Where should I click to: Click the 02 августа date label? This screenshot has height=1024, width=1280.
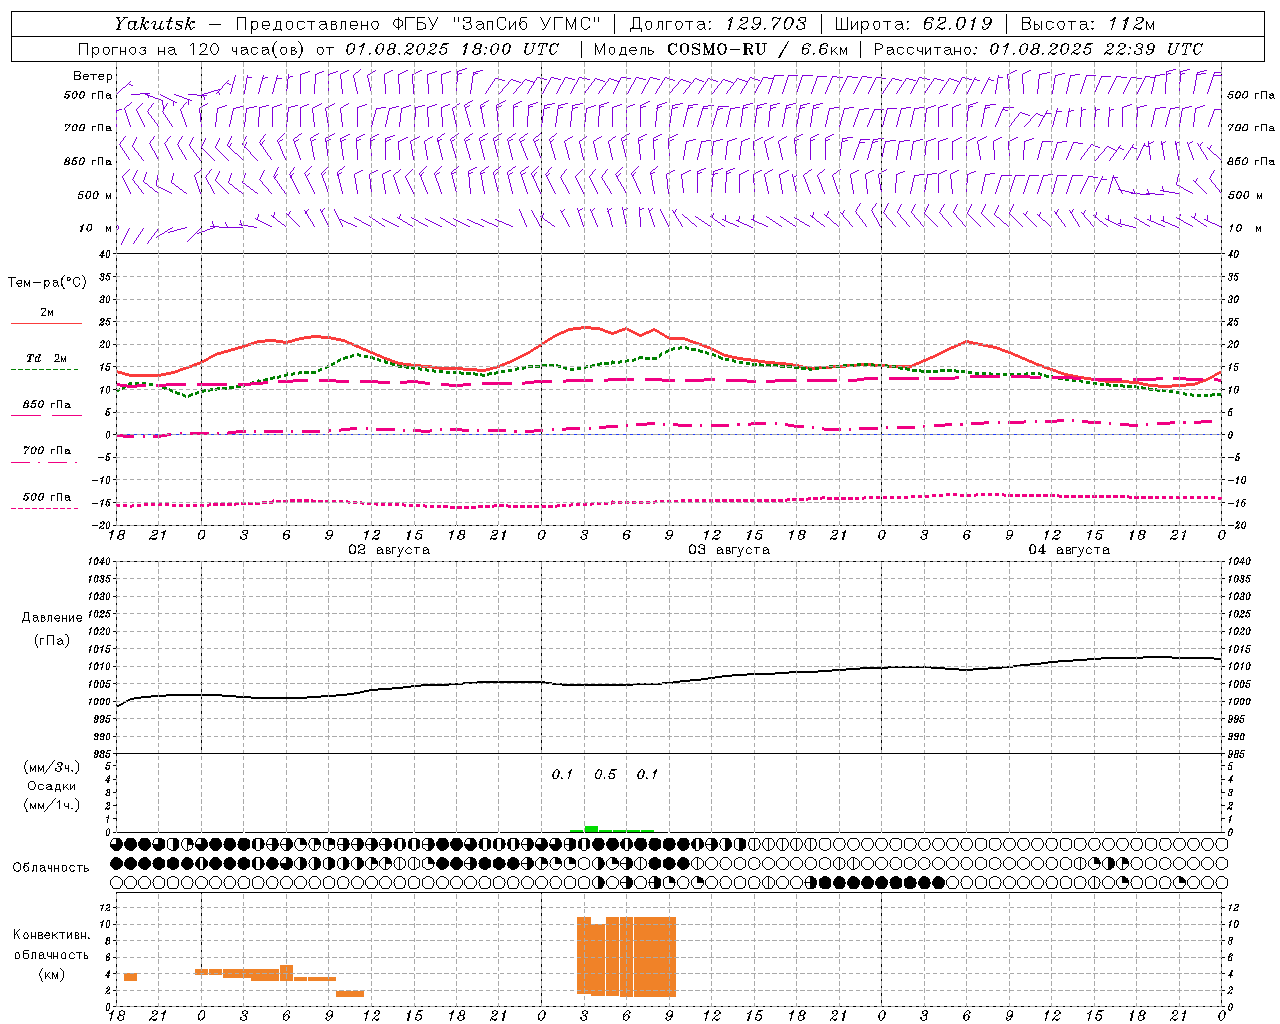[x=389, y=550]
